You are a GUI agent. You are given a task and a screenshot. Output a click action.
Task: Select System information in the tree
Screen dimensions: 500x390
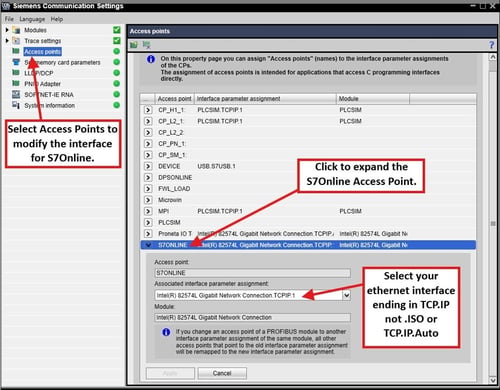pyautogui.click(x=49, y=105)
